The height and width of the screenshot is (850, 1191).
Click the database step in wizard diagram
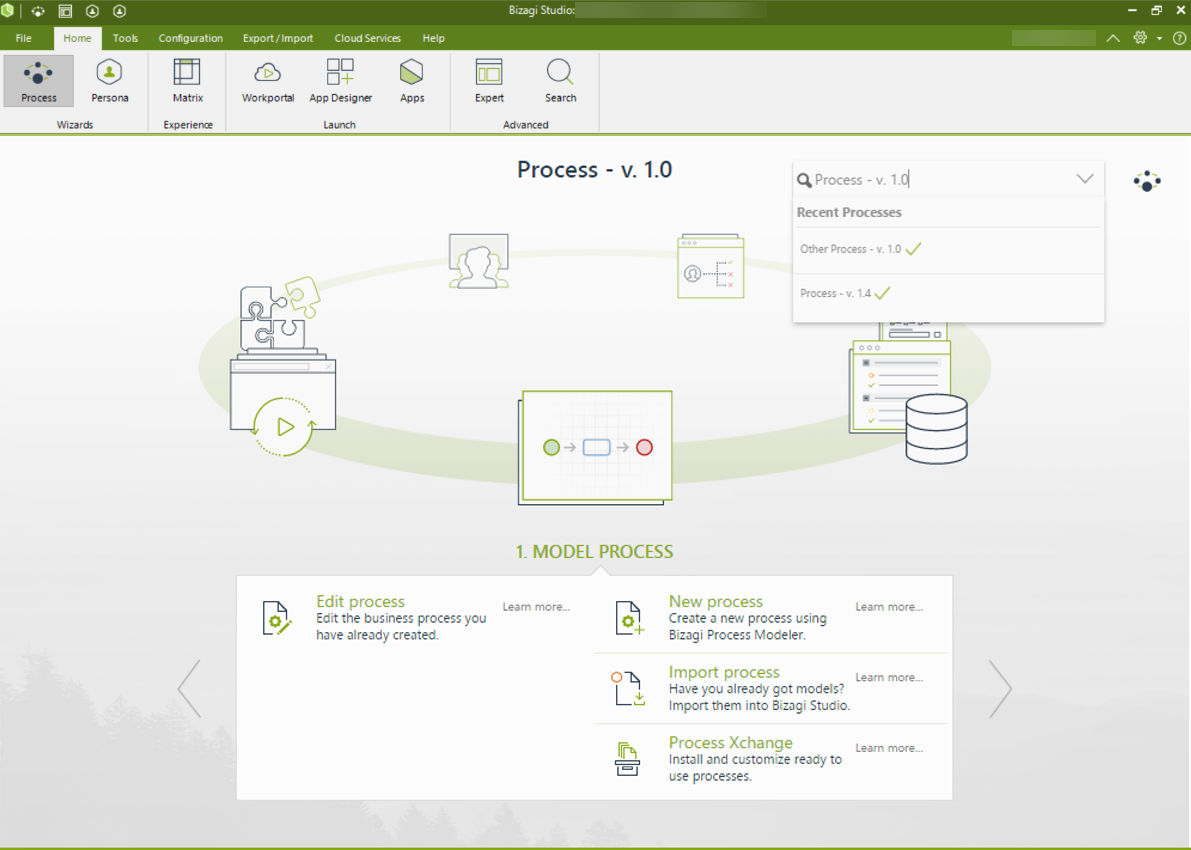click(x=936, y=428)
